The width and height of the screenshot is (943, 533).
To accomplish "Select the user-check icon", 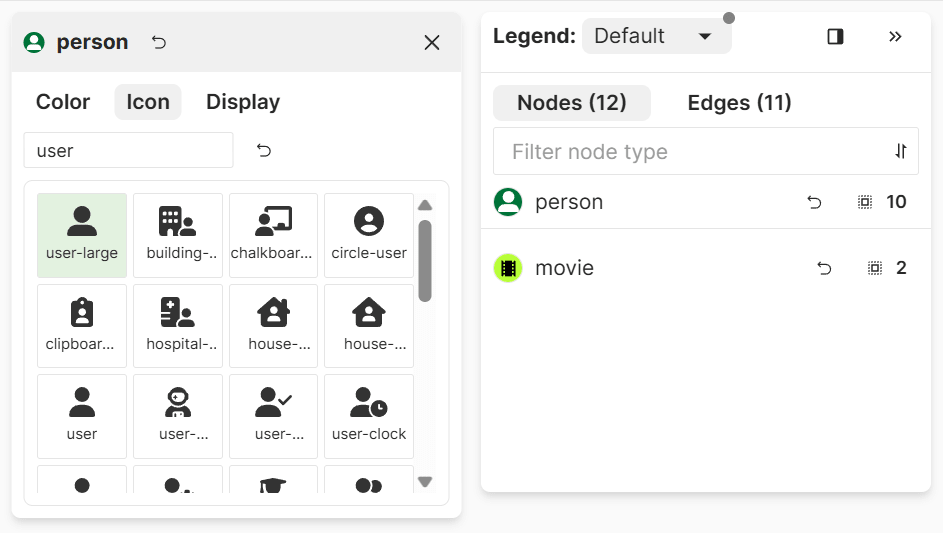I will [x=273, y=416].
